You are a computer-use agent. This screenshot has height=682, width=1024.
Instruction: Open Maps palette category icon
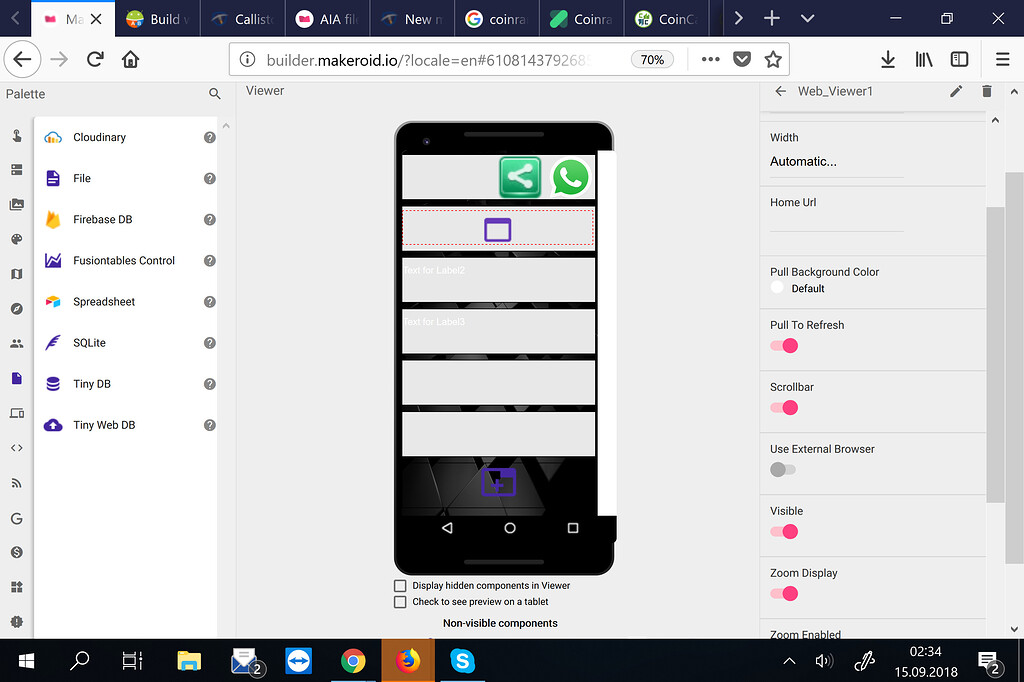coord(17,274)
